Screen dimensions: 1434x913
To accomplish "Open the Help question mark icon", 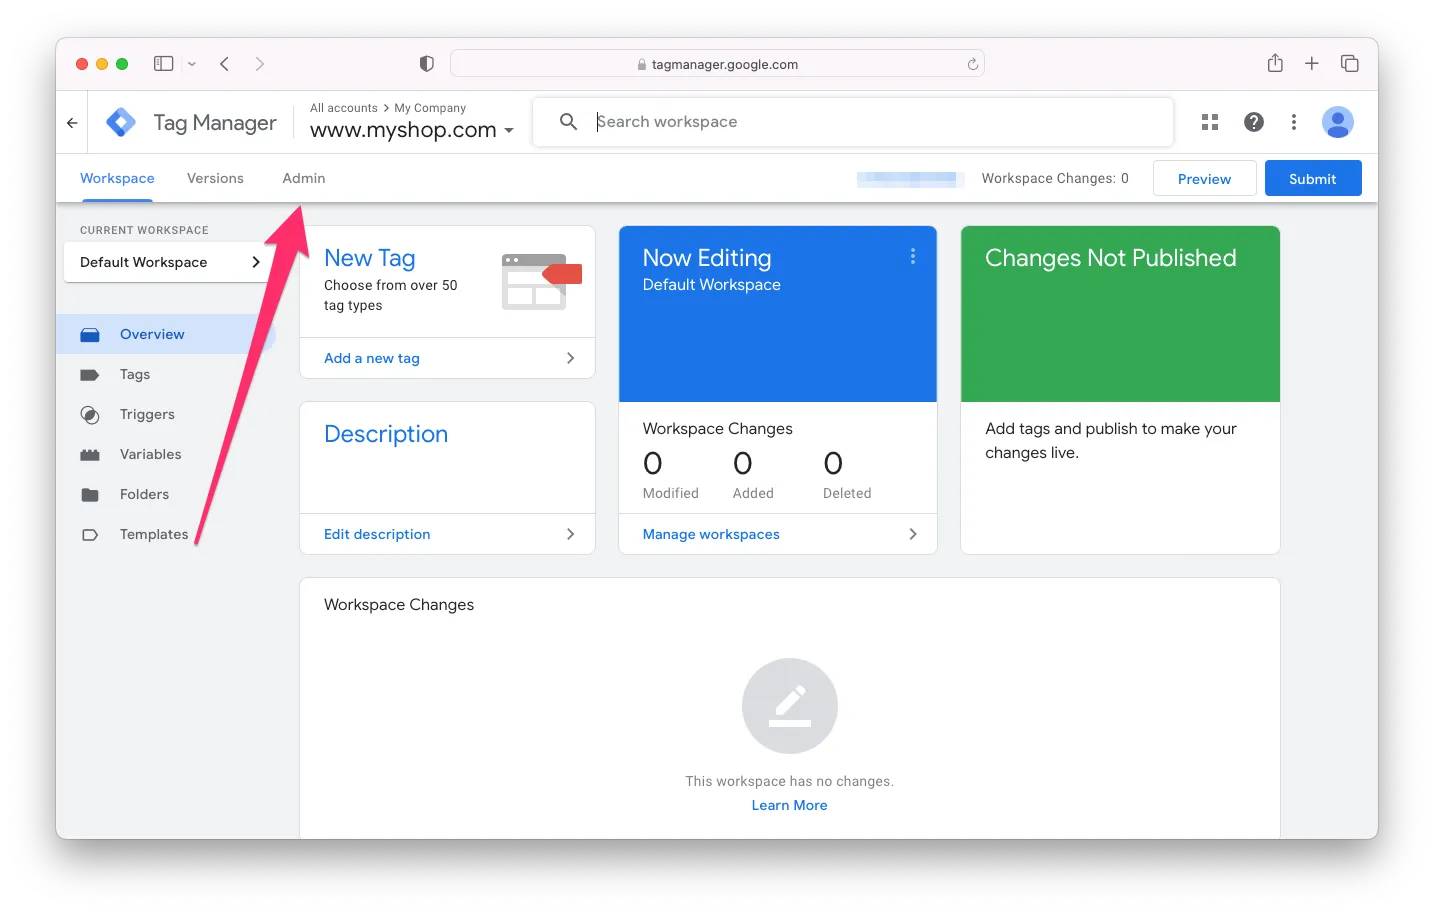I will tap(1253, 122).
